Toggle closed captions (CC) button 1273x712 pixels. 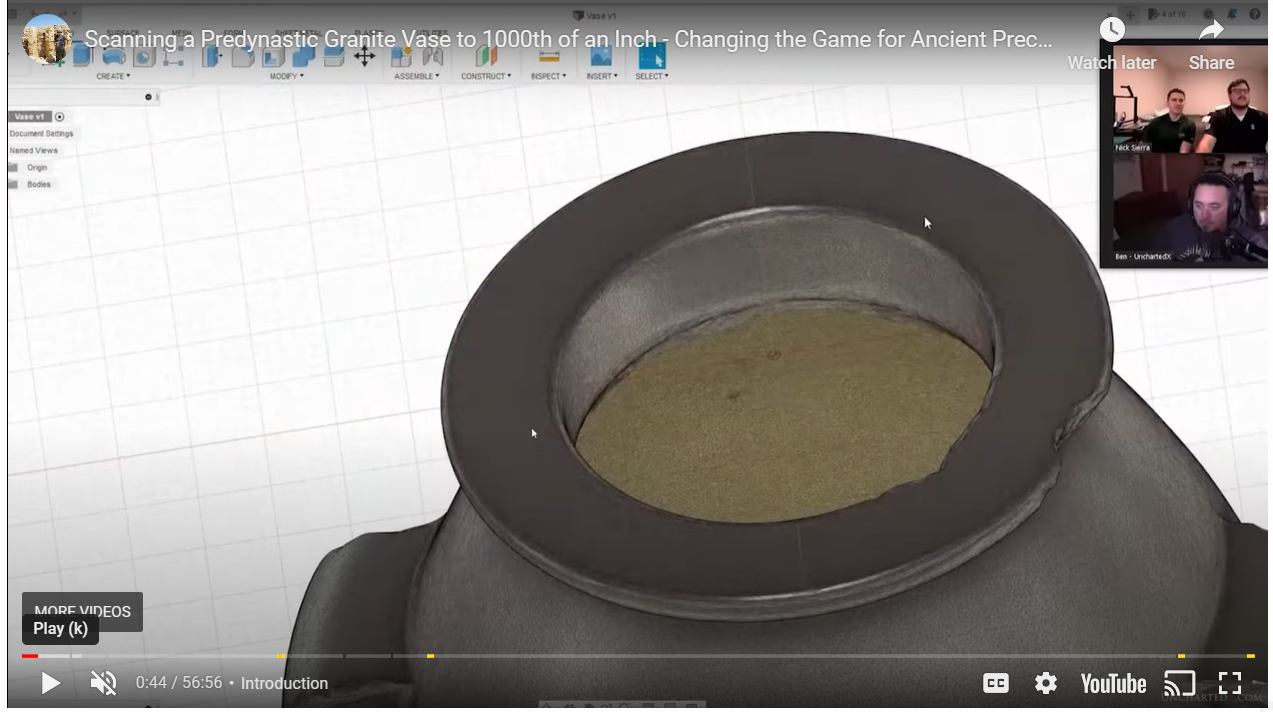(x=995, y=683)
